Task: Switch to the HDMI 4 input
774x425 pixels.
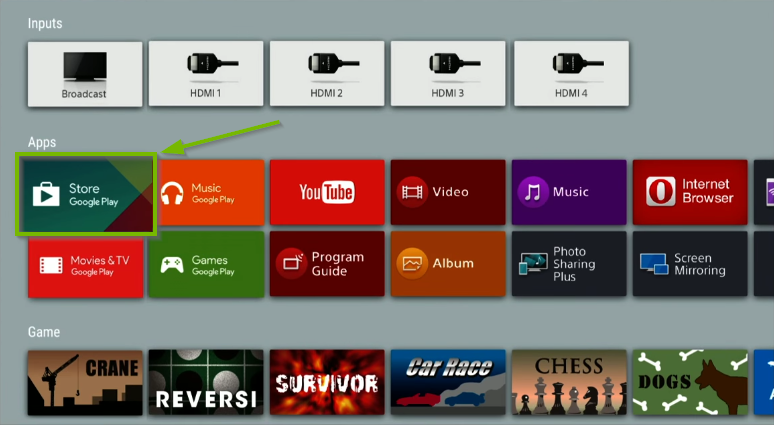Action: pyautogui.click(x=571, y=74)
